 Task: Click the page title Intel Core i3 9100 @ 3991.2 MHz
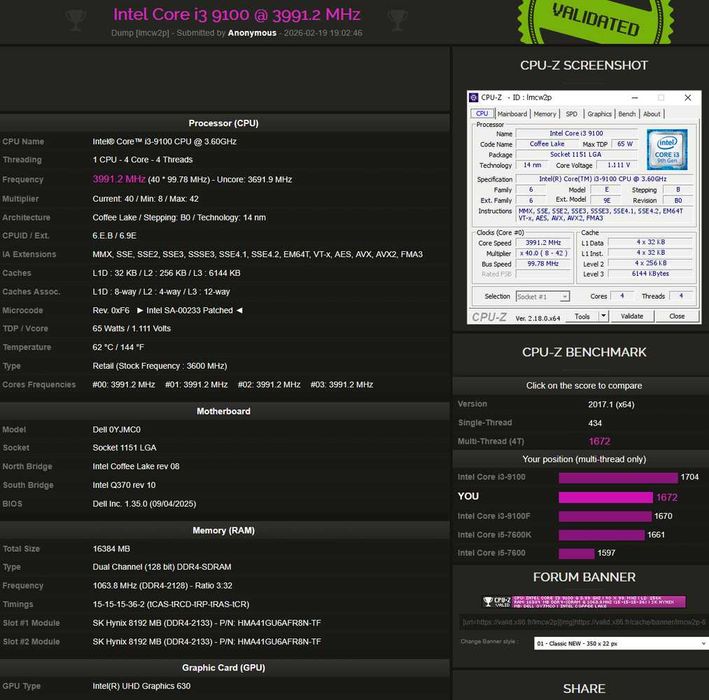[236, 14]
